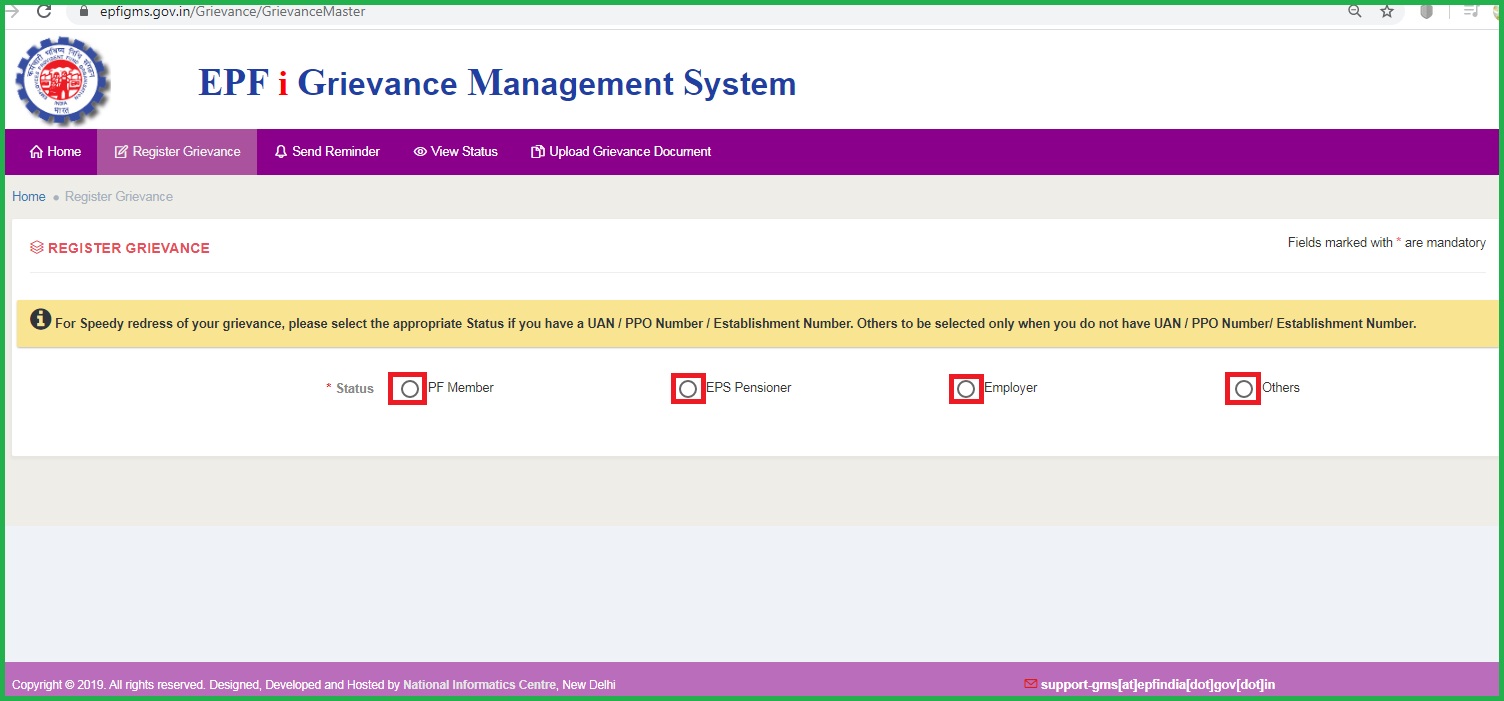Click the padlock site security icon
The height and width of the screenshot is (701, 1504).
click(85, 12)
